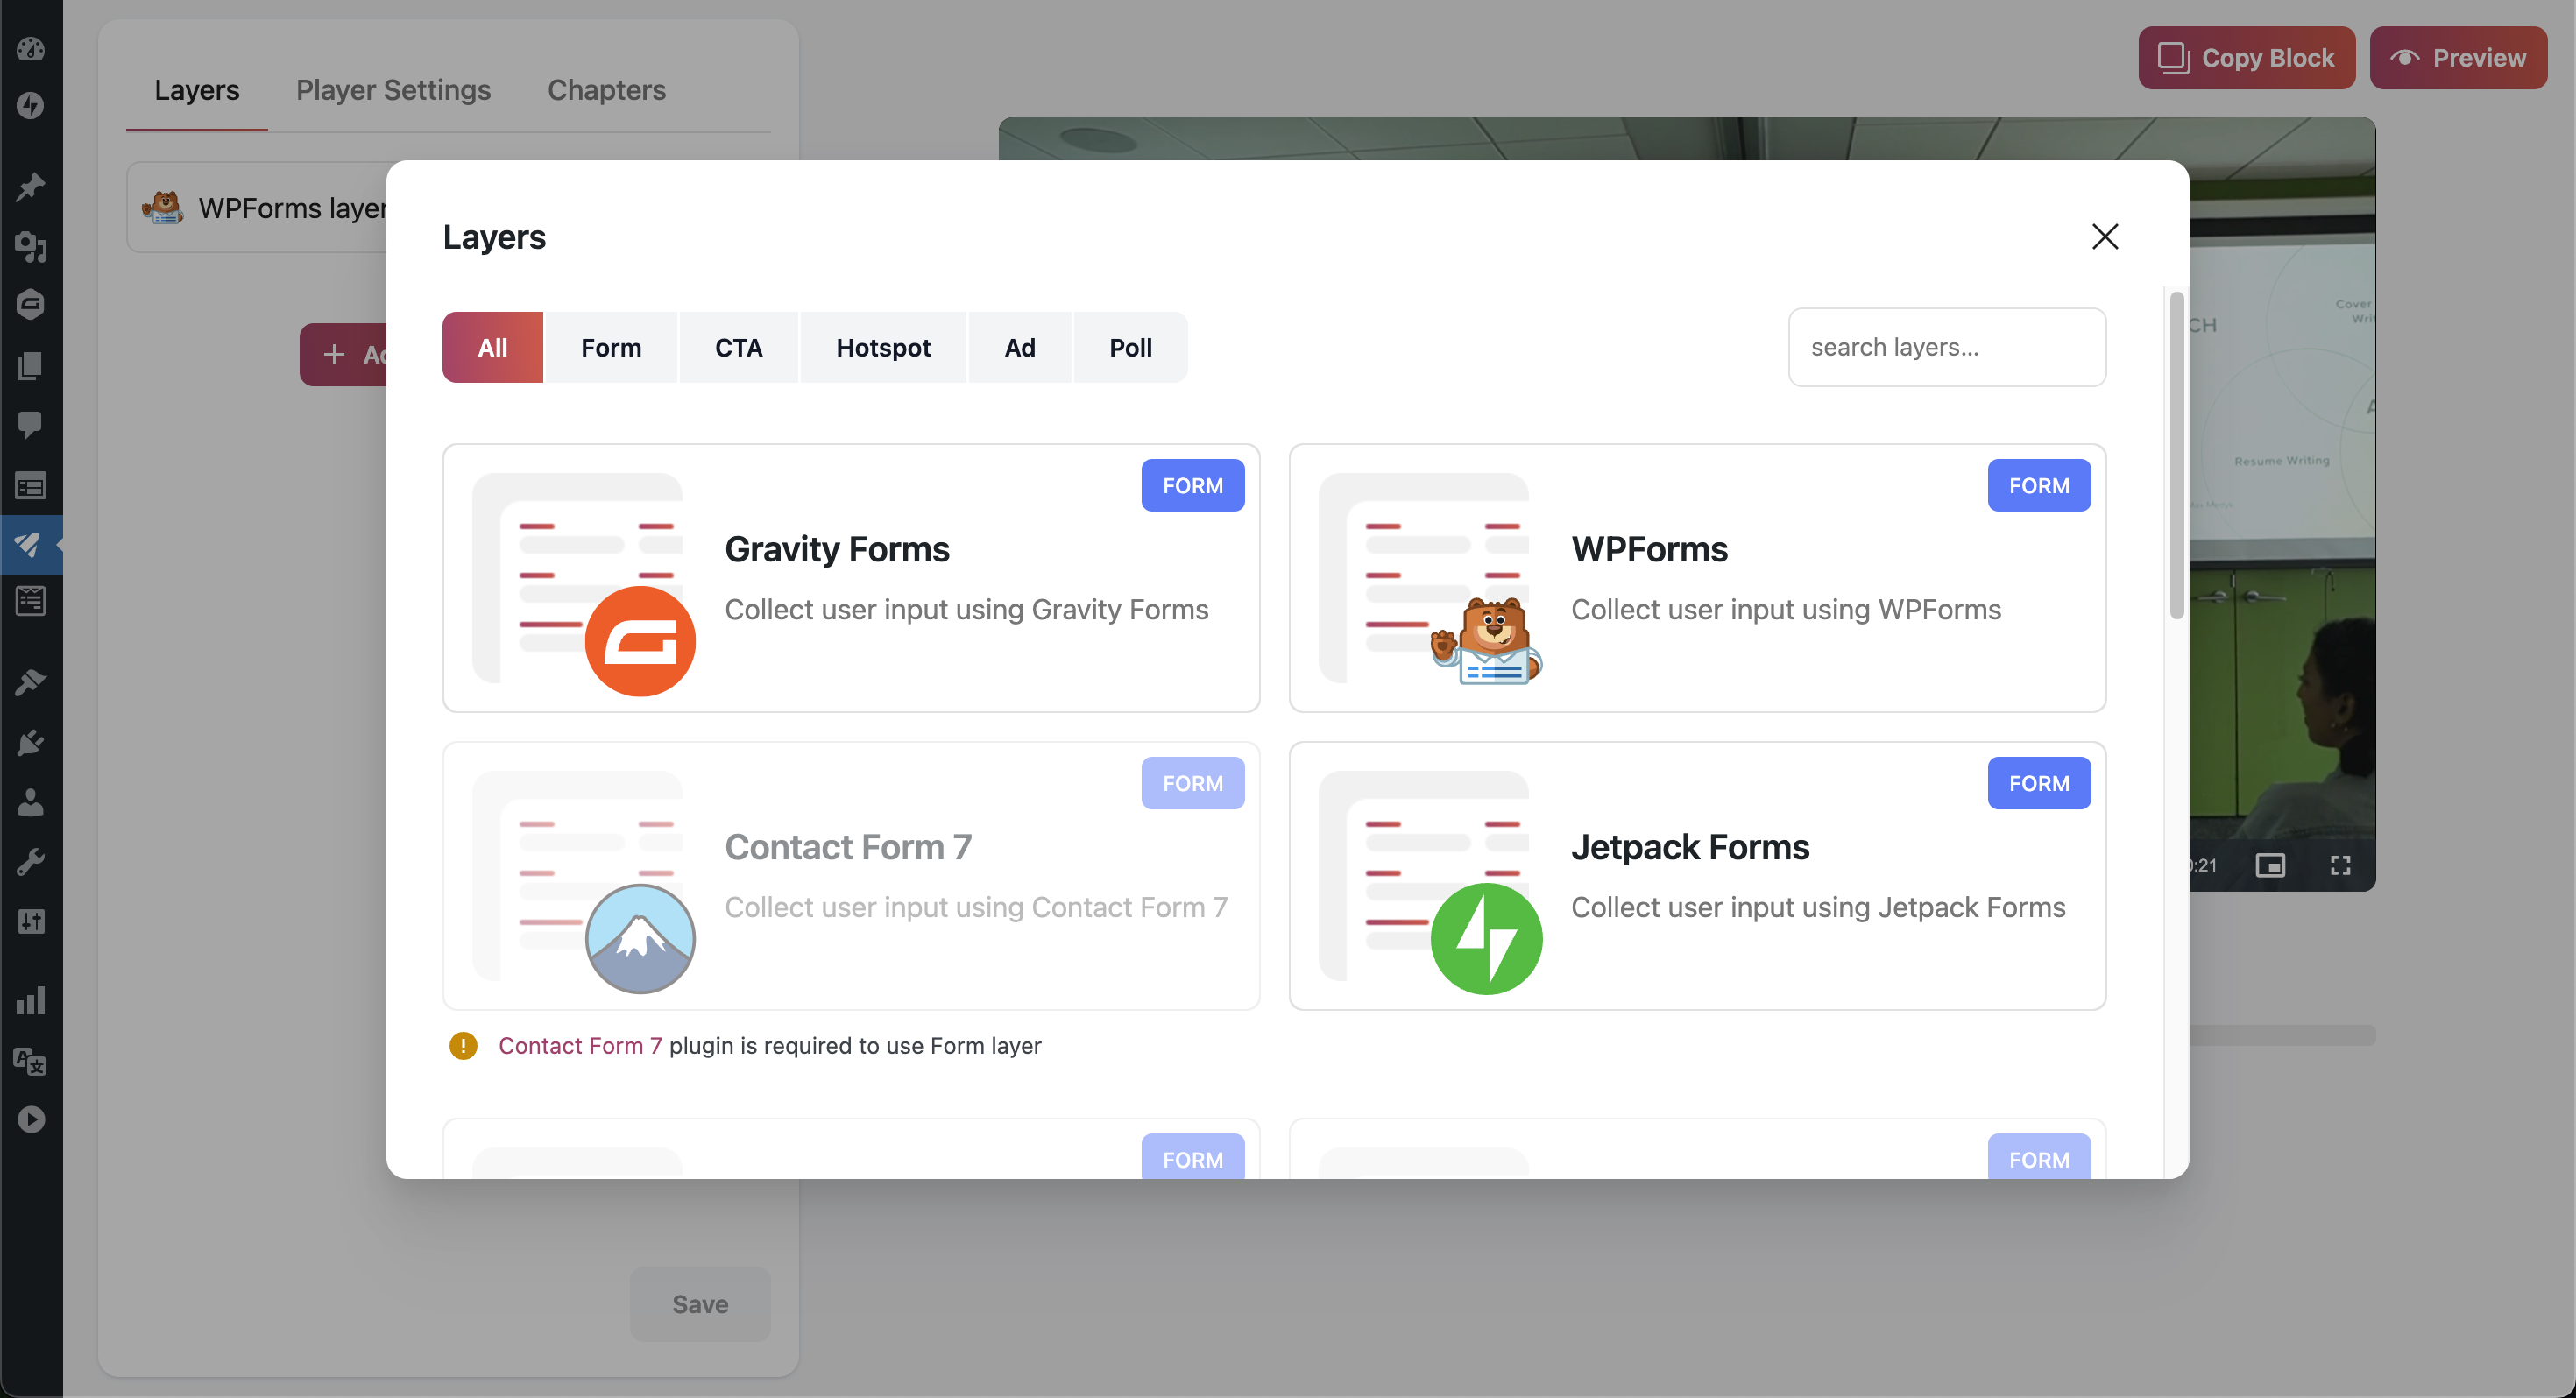
Task: Open the Media camera-and-music icon in sidebar
Action: pos(31,246)
